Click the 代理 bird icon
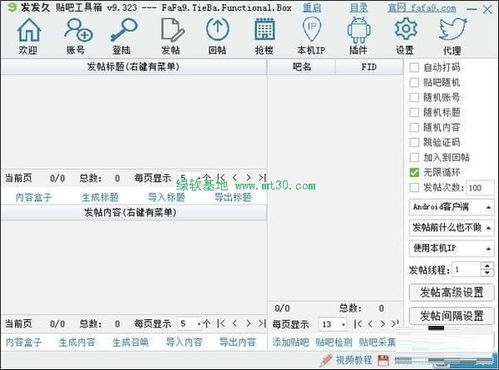Image resolution: width=499 pixels, height=370 pixels. click(453, 30)
